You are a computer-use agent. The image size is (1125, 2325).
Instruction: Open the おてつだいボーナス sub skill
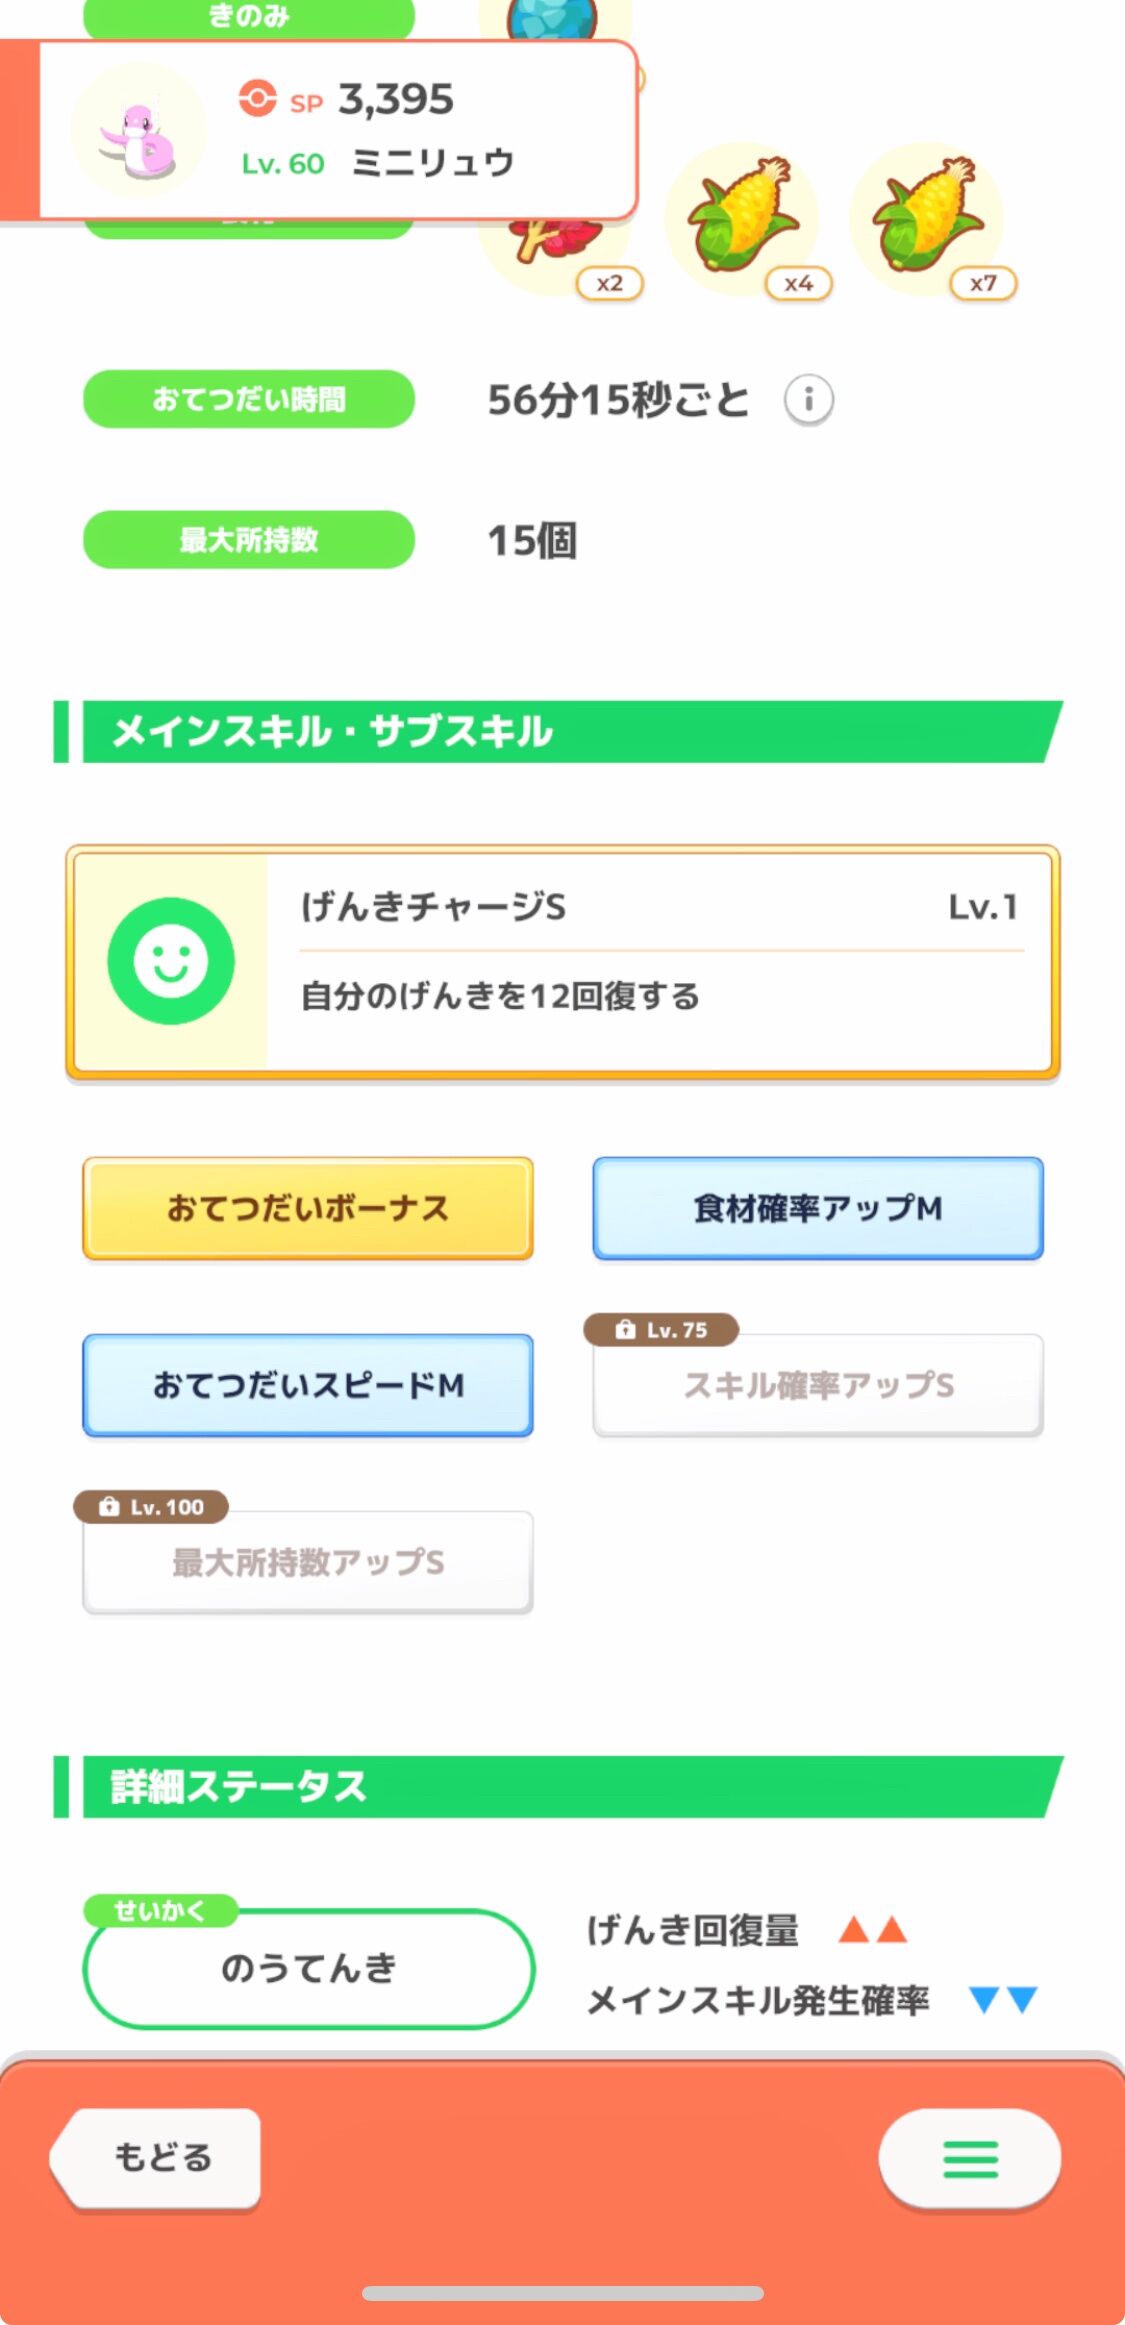[308, 1208]
